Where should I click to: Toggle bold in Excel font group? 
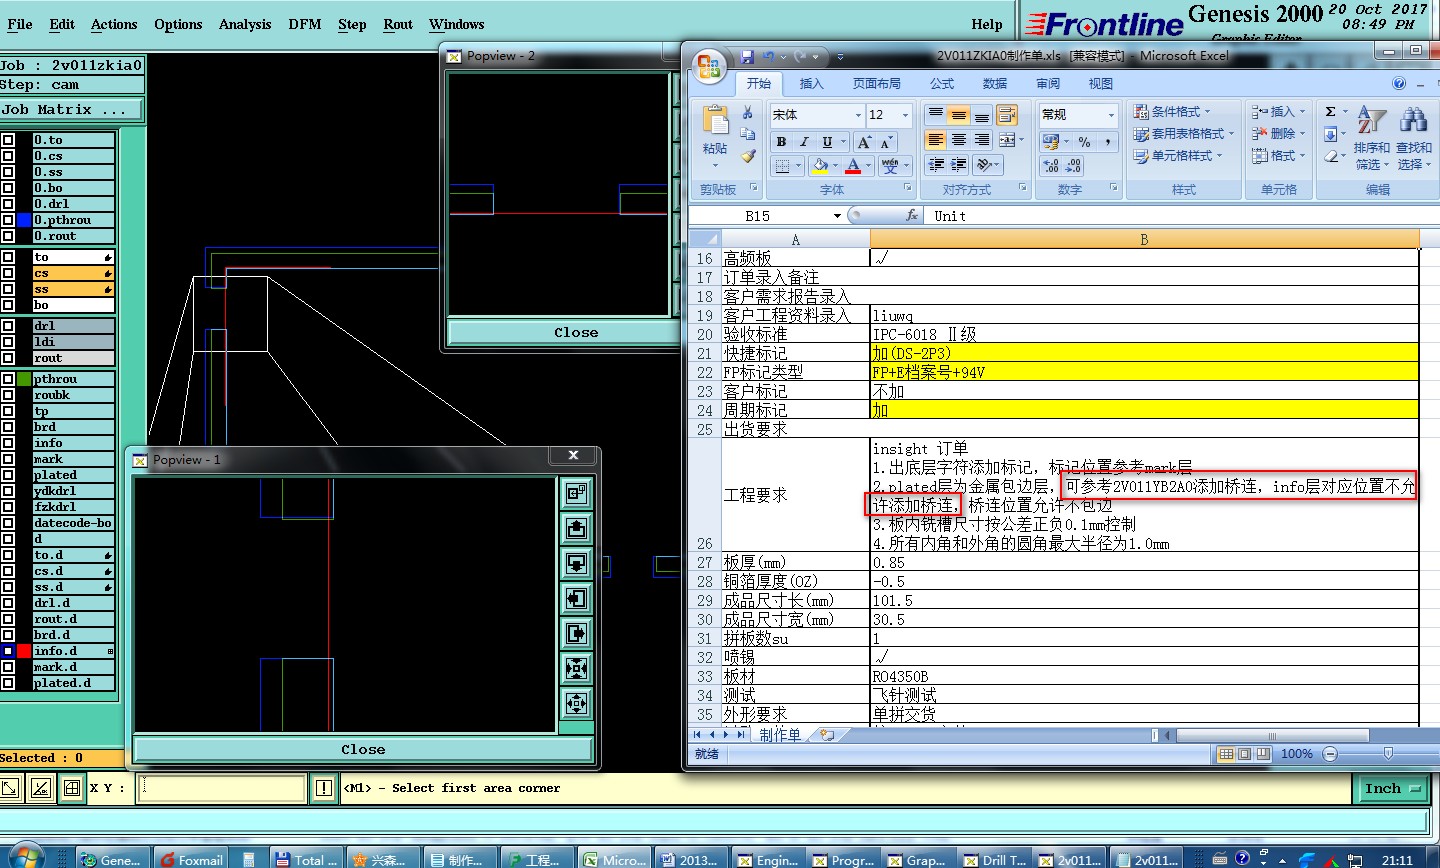781,142
